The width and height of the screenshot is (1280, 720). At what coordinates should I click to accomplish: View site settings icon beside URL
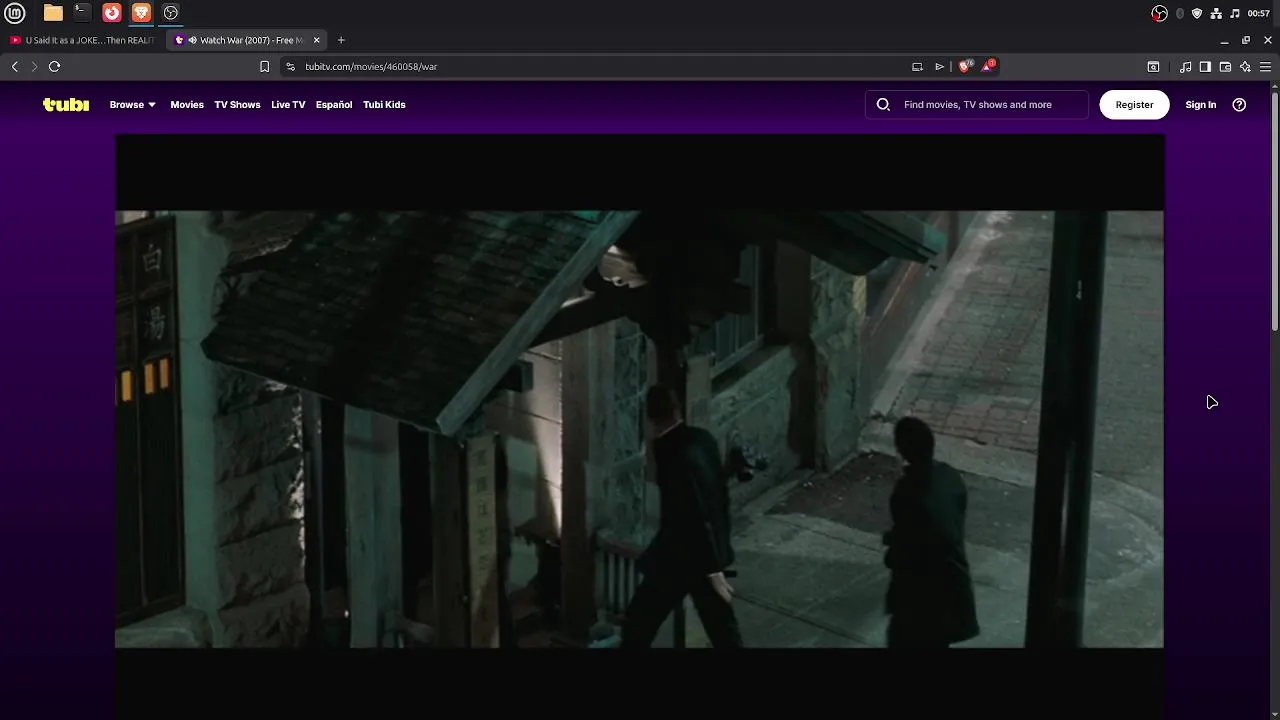290,67
